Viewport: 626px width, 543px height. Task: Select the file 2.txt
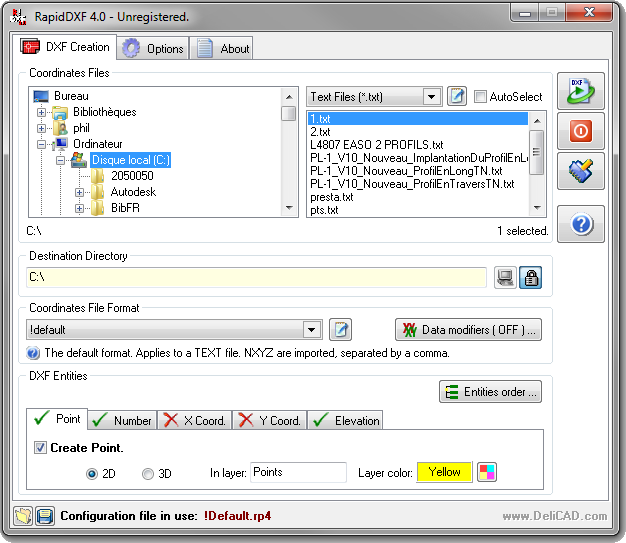(x=418, y=132)
